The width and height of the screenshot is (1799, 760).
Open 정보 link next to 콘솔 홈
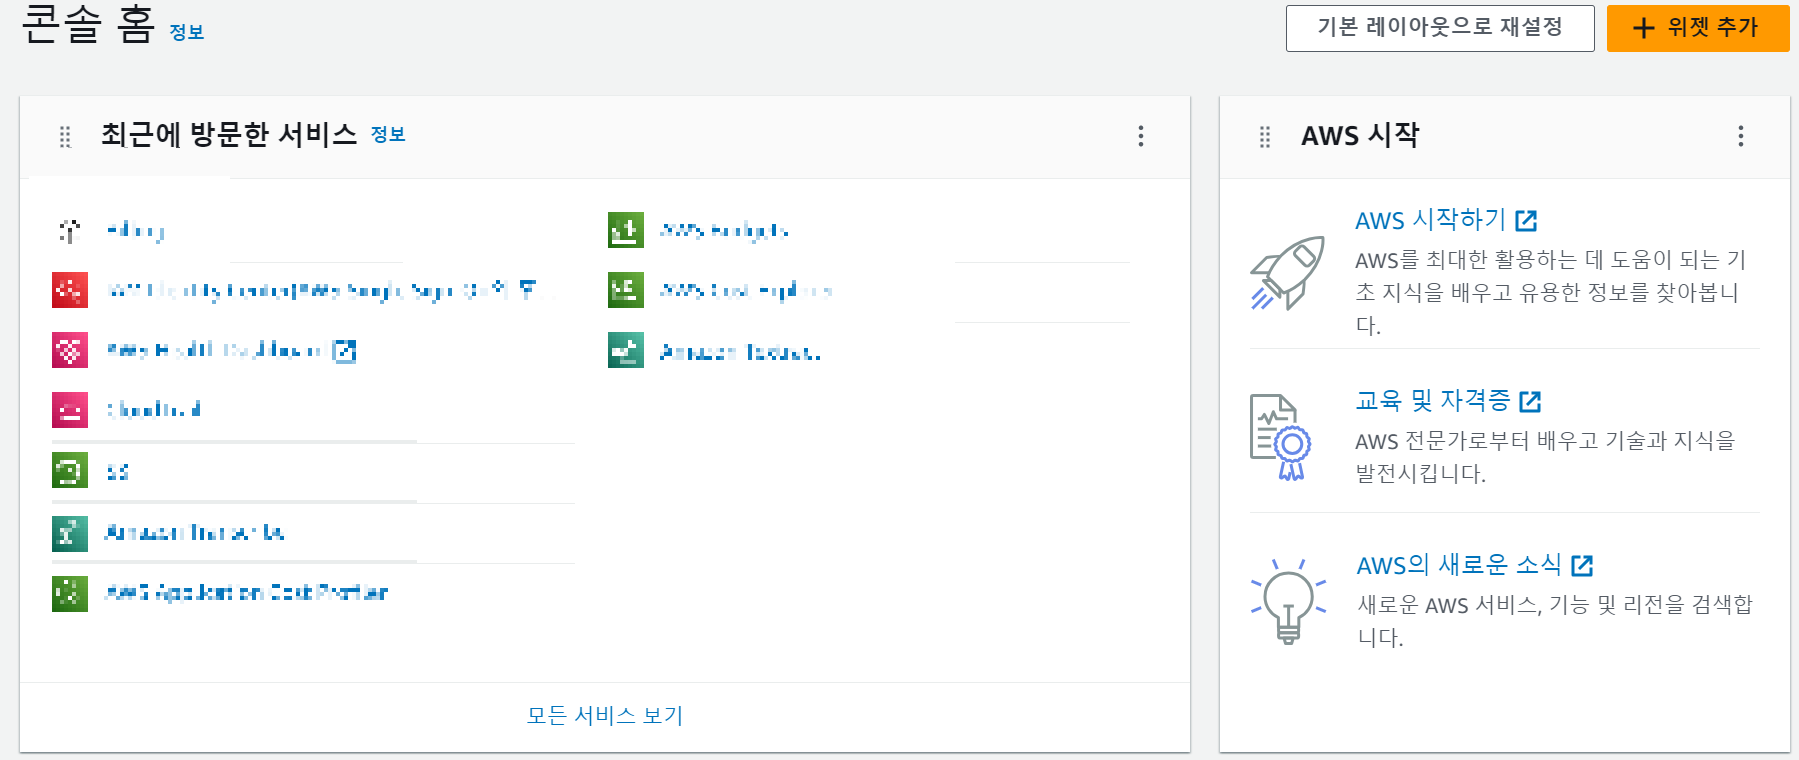[187, 32]
